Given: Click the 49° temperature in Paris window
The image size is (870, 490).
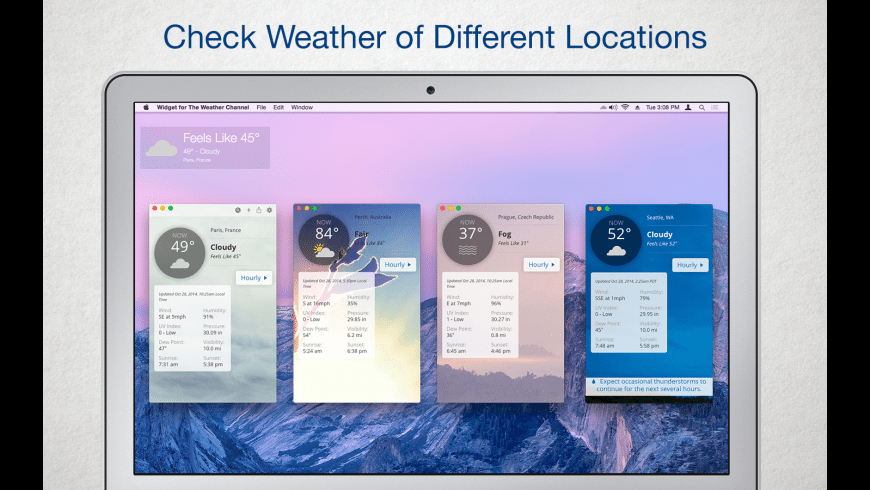Looking at the screenshot, I should [x=183, y=246].
